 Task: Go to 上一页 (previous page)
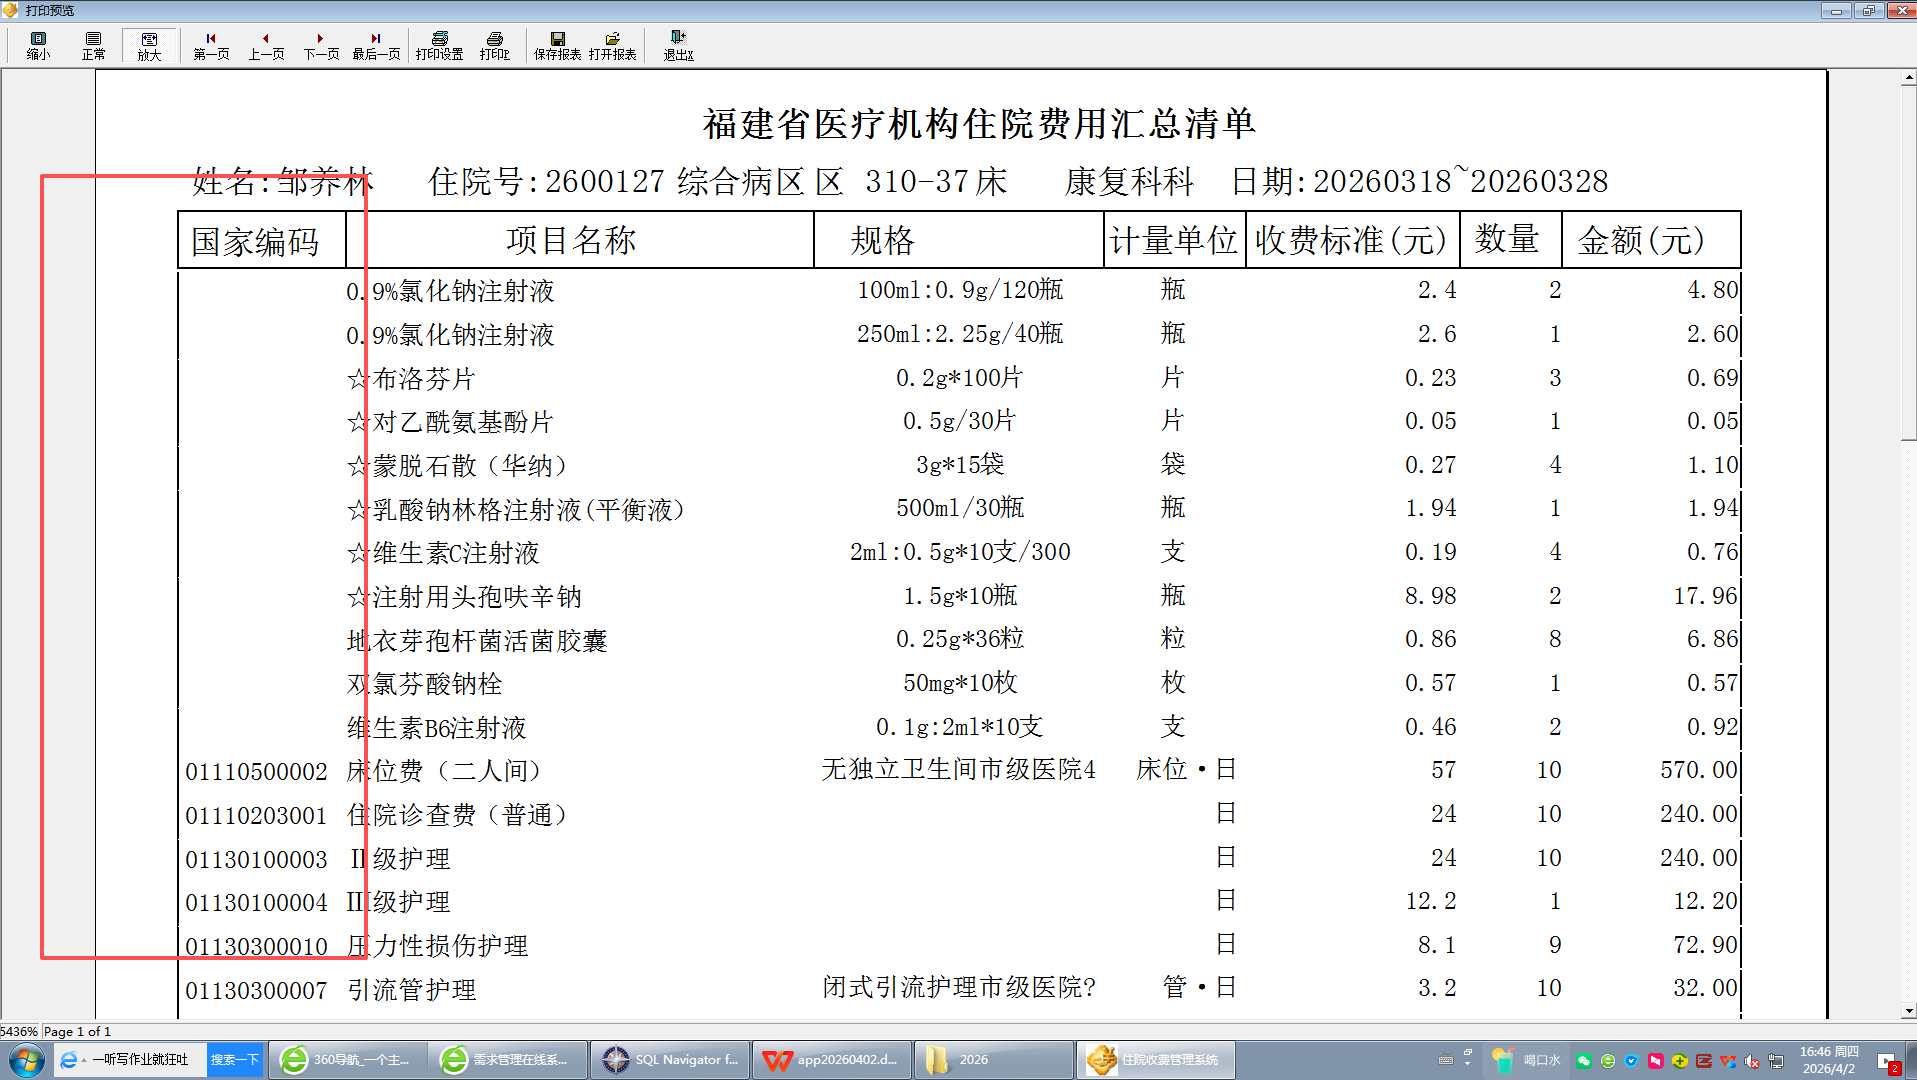[x=266, y=46]
